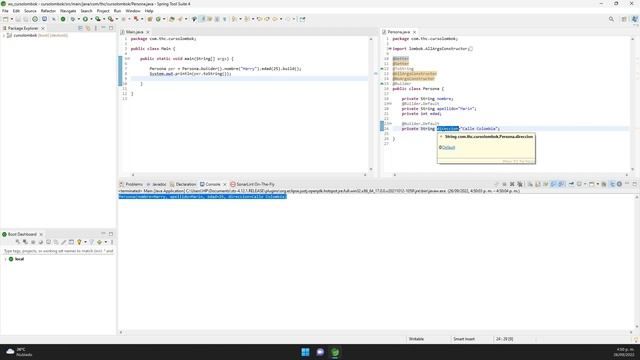Open the chat app icon on the taskbar

coord(320,352)
